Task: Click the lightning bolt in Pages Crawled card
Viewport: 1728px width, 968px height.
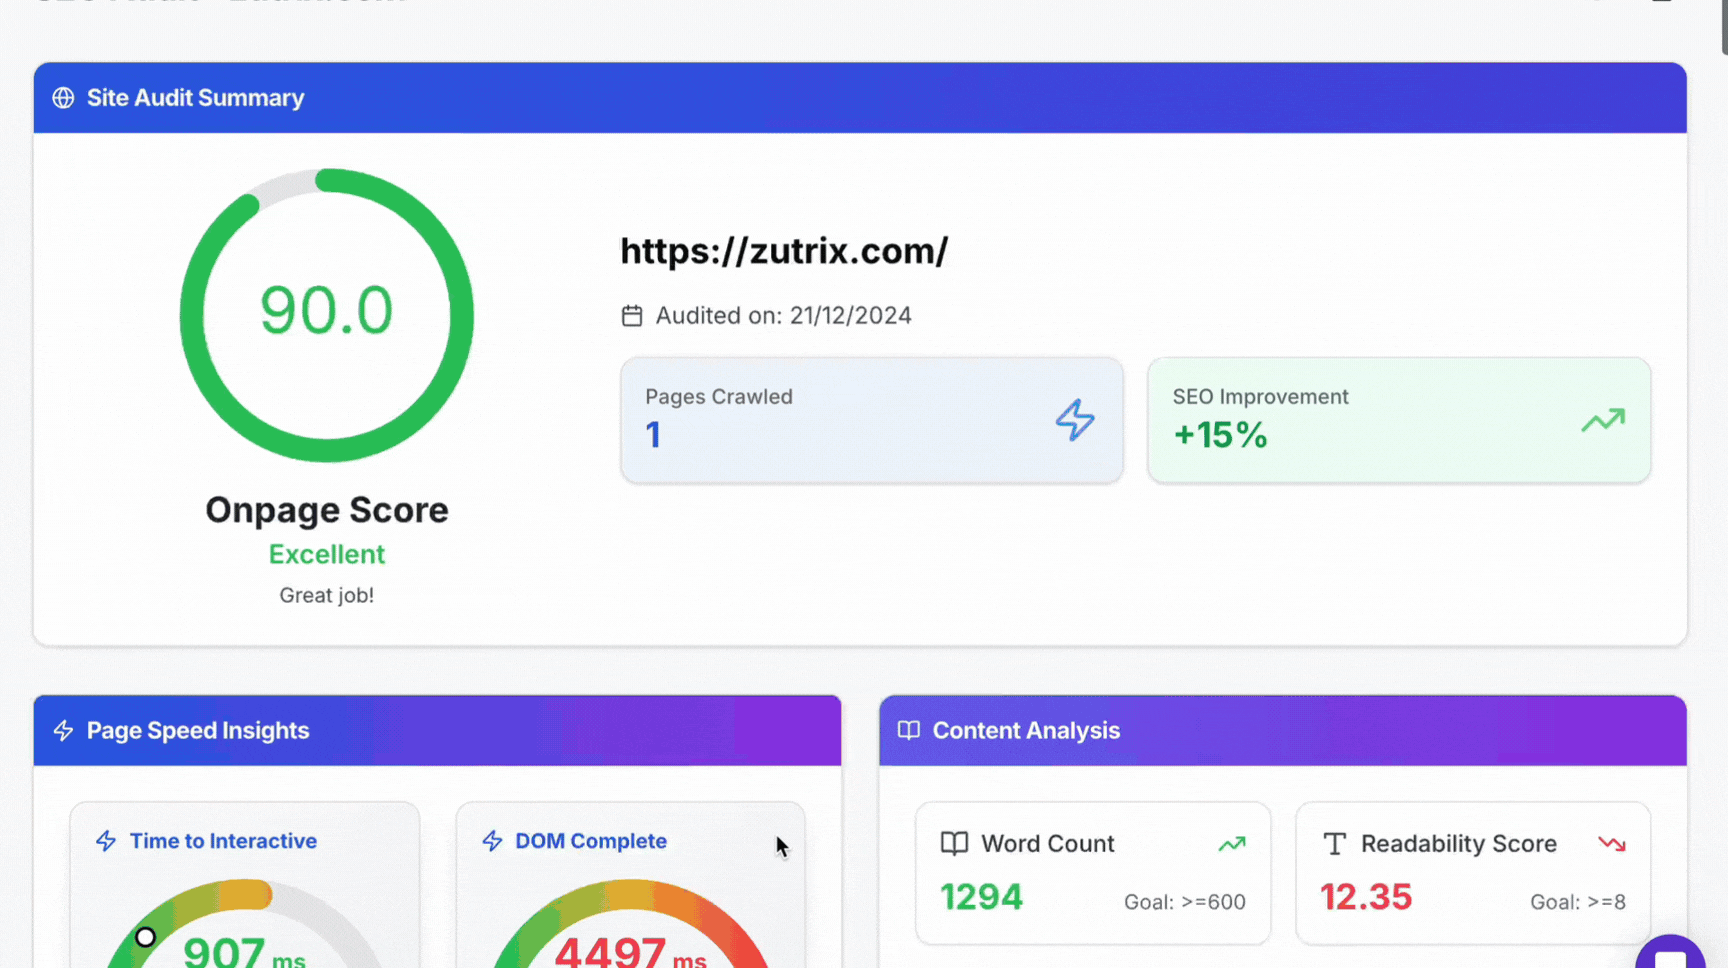Action: pyautogui.click(x=1075, y=420)
